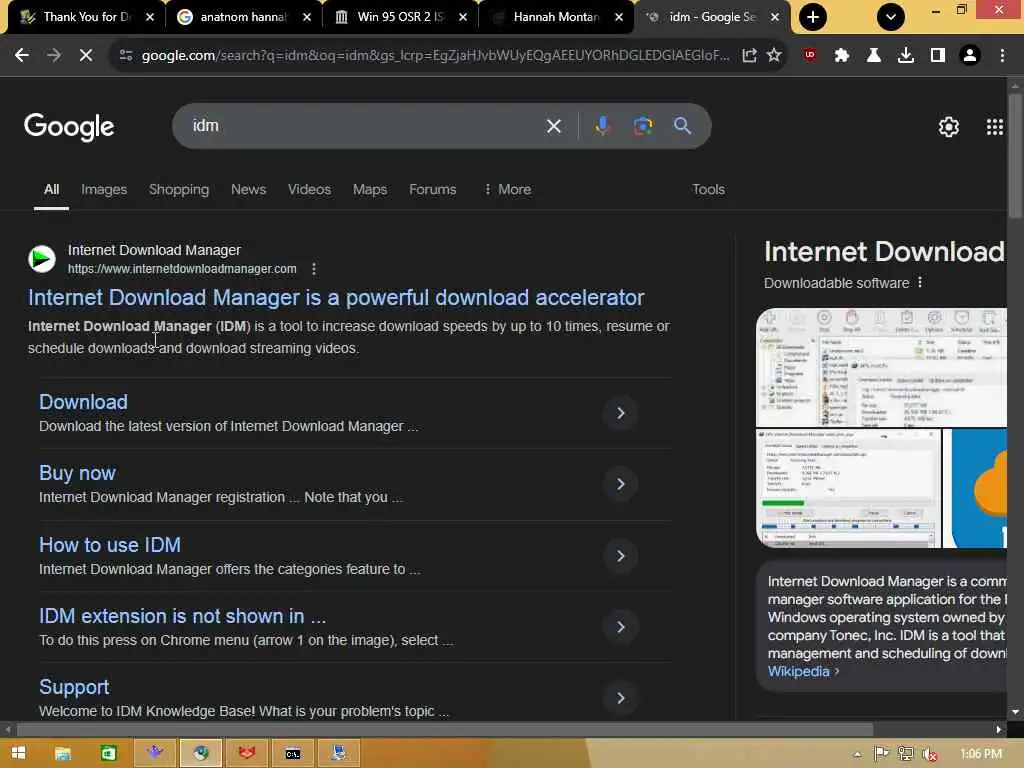
Task: Open the Windows Start menu
Action: [18, 753]
